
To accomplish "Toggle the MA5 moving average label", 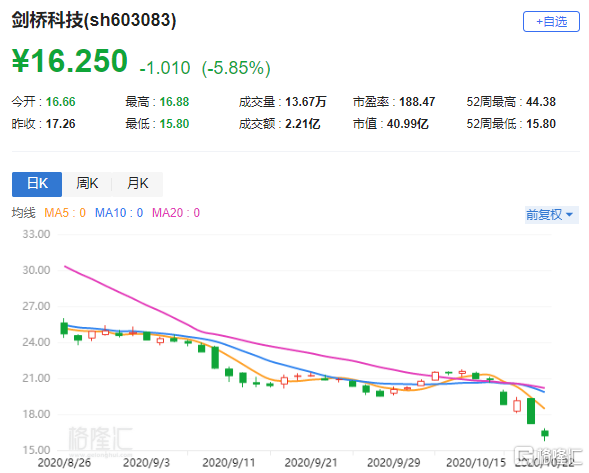I will pyautogui.click(x=65, y=213).
